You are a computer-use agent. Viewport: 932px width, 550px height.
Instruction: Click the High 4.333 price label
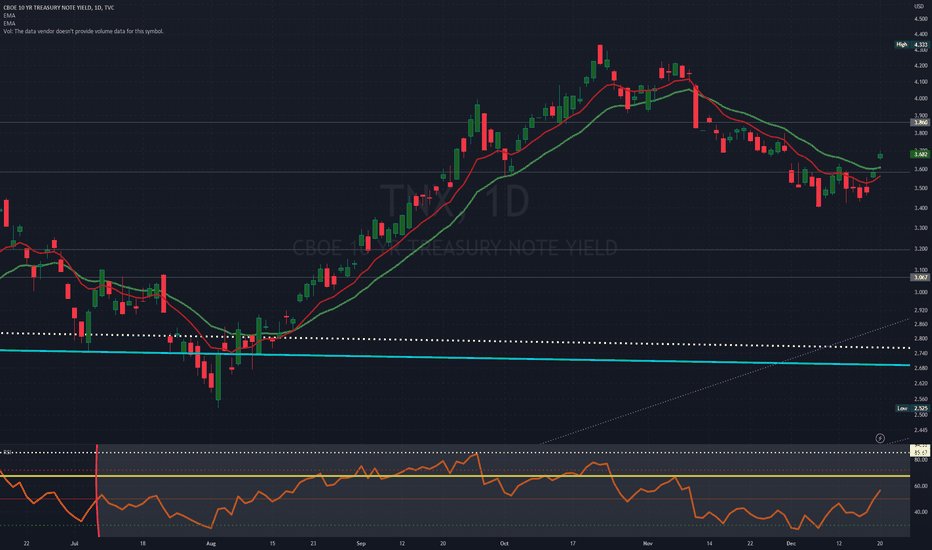[x=912, y=45]
